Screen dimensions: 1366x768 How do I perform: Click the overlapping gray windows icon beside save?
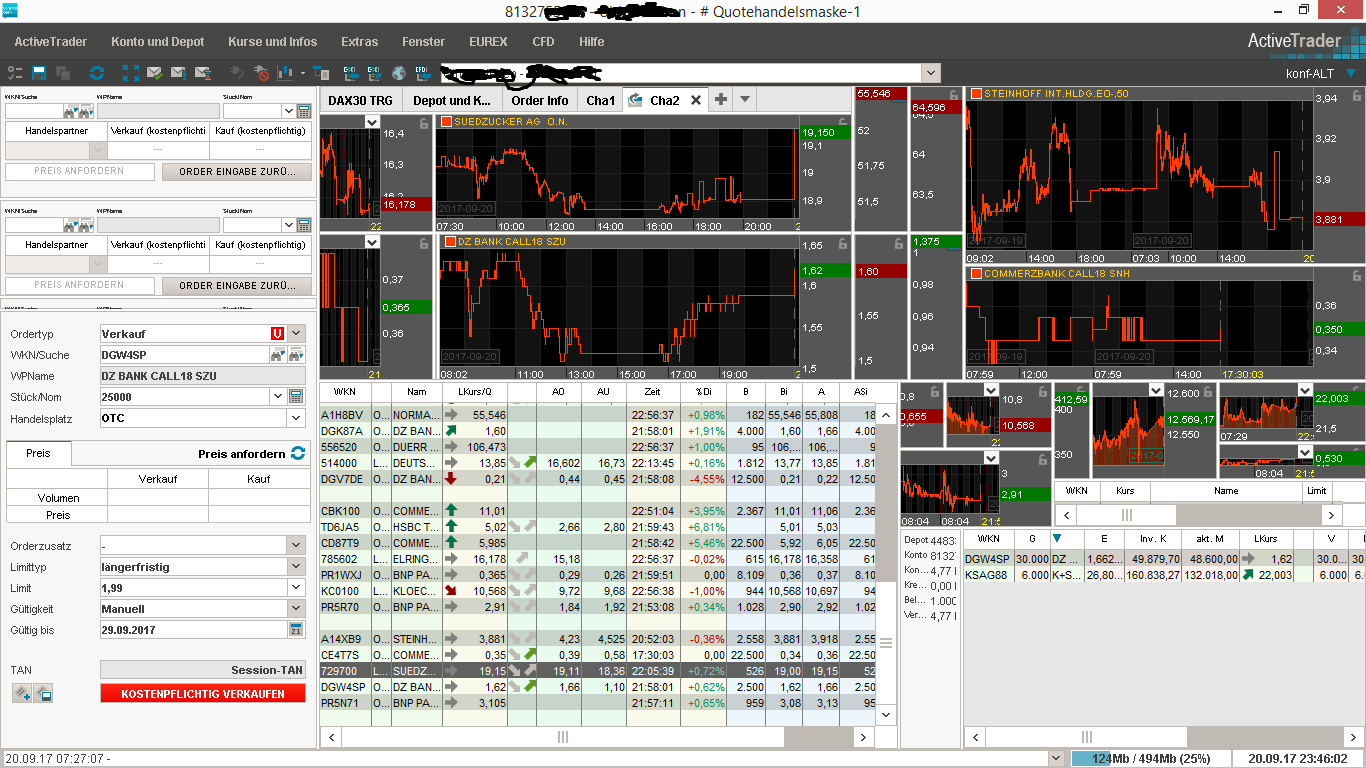point(63,72)
